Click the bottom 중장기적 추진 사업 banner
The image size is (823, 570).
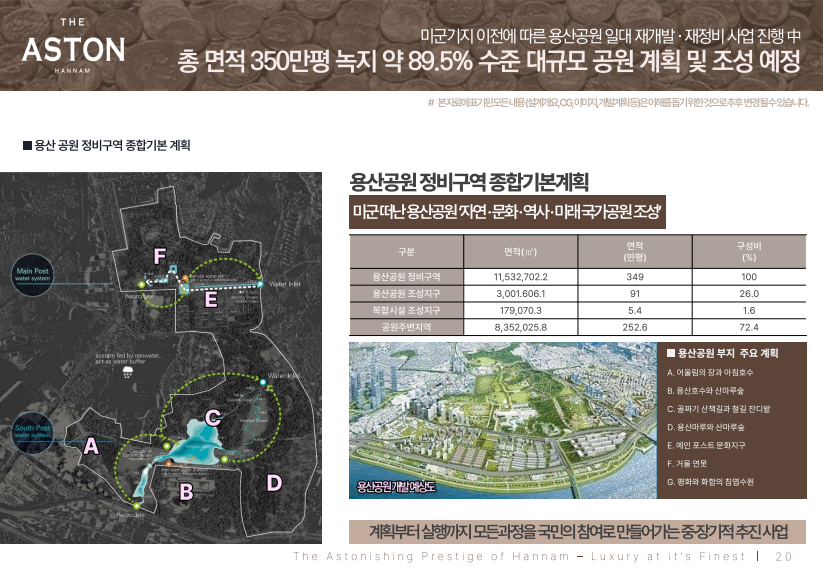(x=577, y=531)
